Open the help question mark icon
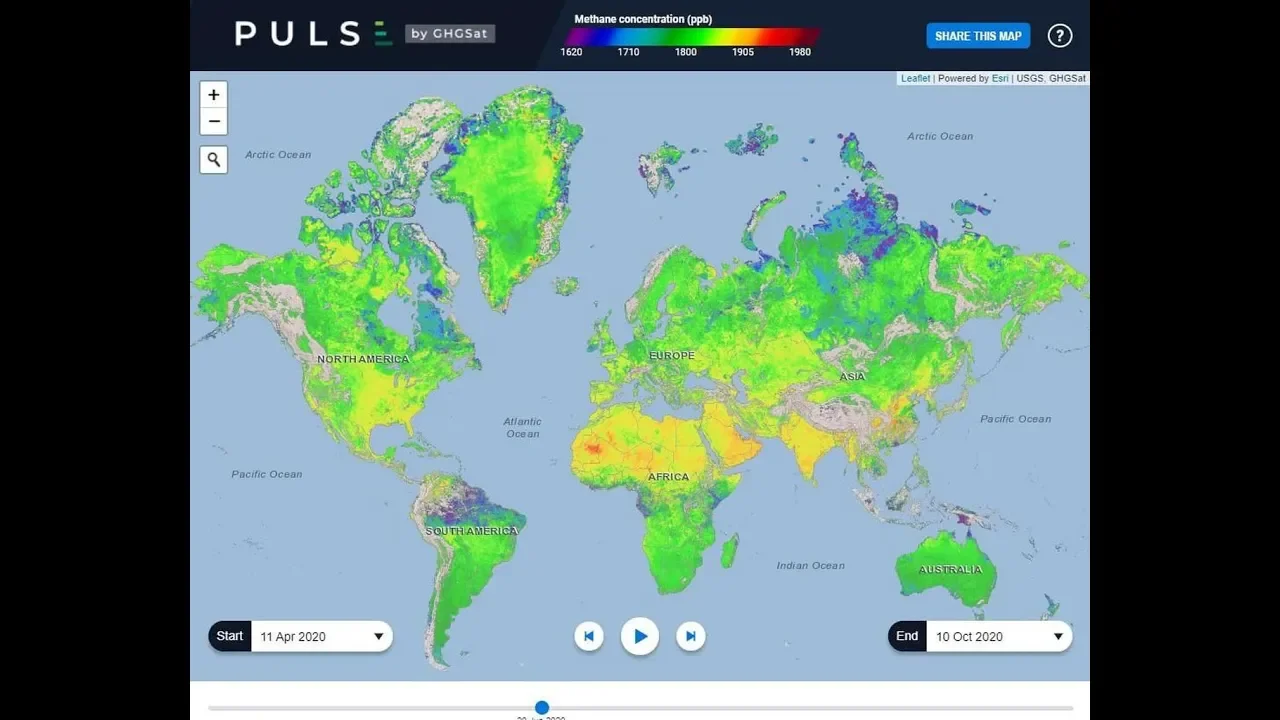This screenshot has width=1280, height=720. [x=1059, y=36]
